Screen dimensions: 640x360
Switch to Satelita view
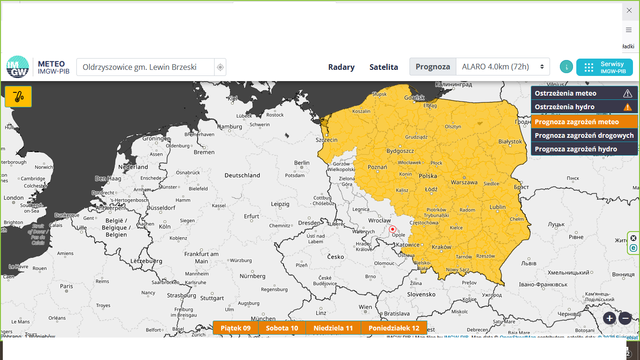point(384,67)
